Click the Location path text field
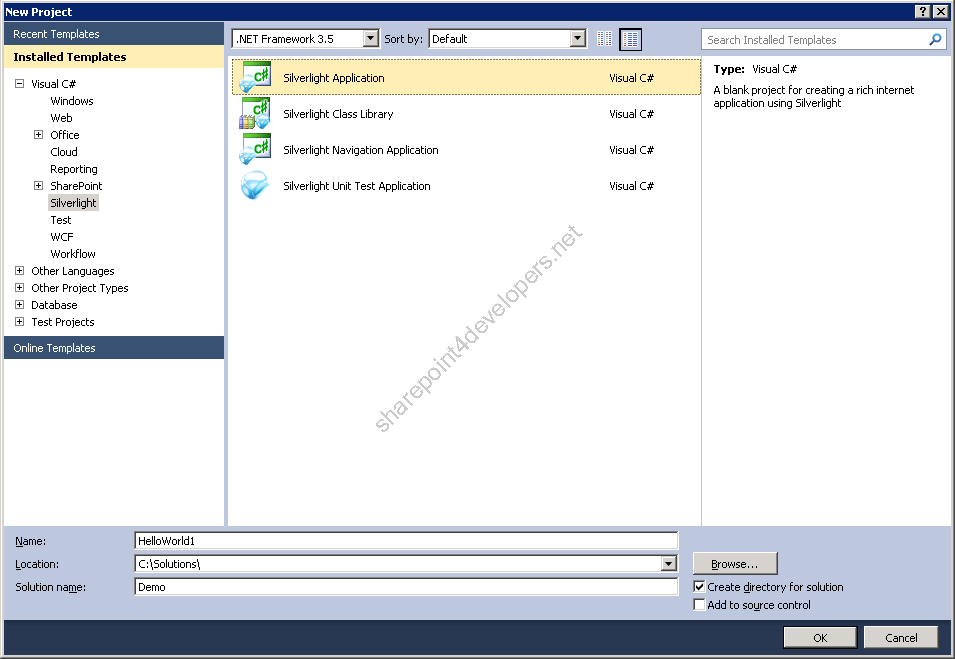 (x=398, y=564)
